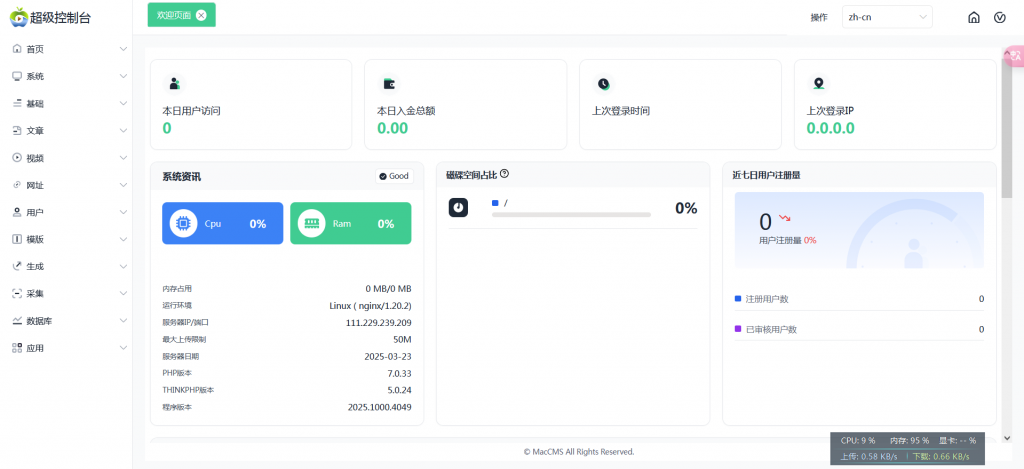Click the server IP 111.229.239.209
Image resolution: width=1024 pixels, height=469 pixels.
pos(378,323)
